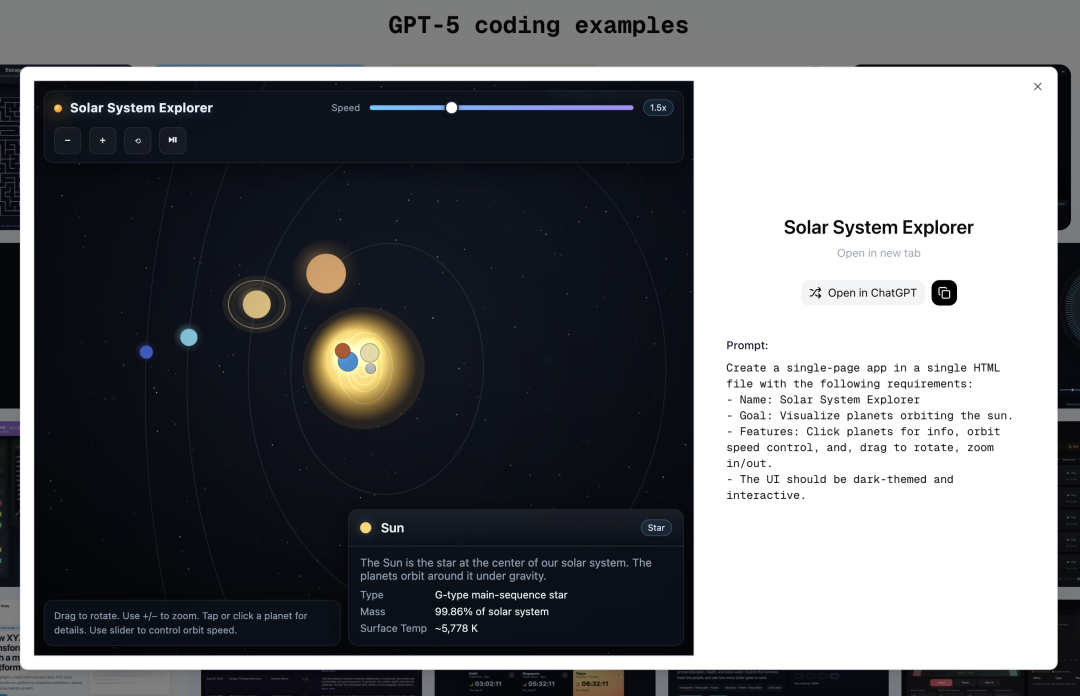Screen dimensions: 1080x696
Task: Select the large orange Jupiter planet
Action: pyautogui.click(x=326, y=274)
